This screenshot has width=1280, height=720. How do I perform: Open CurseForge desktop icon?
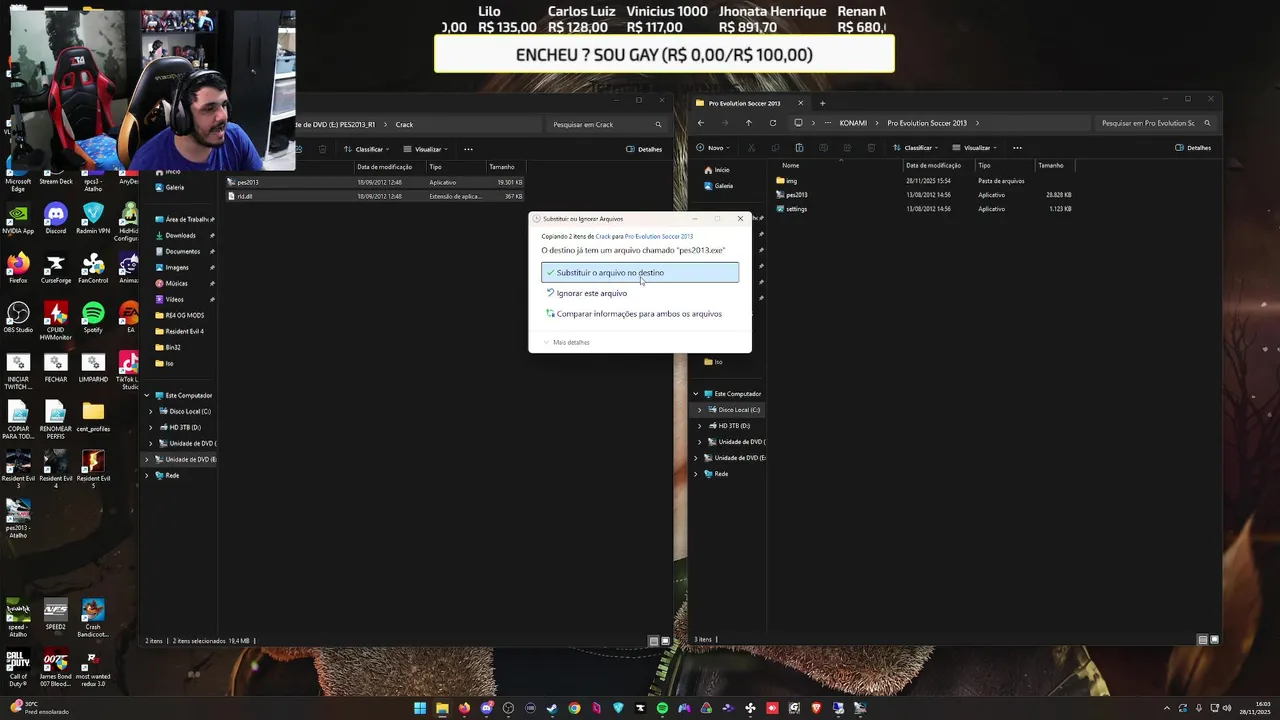[x=56, y=268]
